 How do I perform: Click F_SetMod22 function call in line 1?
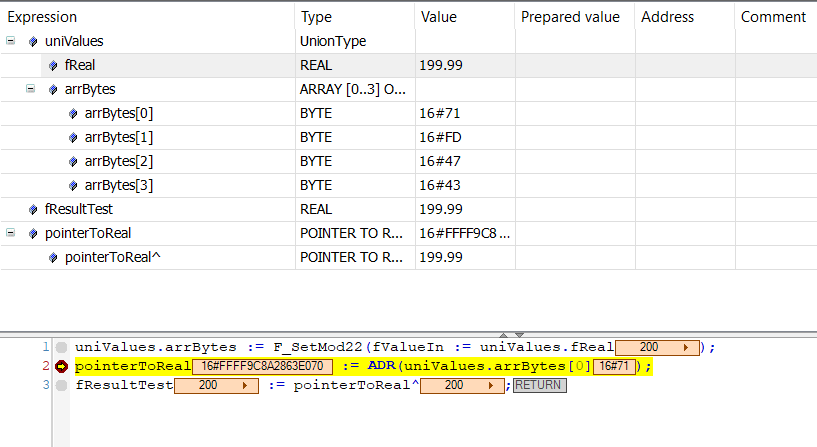pyautogui.click(x=317, y=347)
